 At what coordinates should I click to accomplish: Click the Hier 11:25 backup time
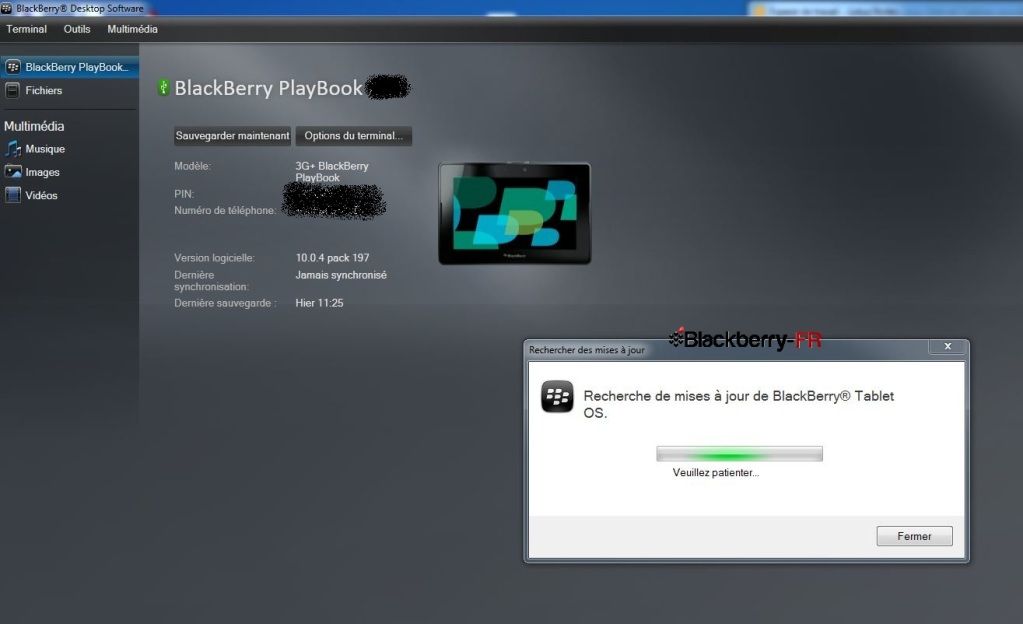(x=319, y=303)
